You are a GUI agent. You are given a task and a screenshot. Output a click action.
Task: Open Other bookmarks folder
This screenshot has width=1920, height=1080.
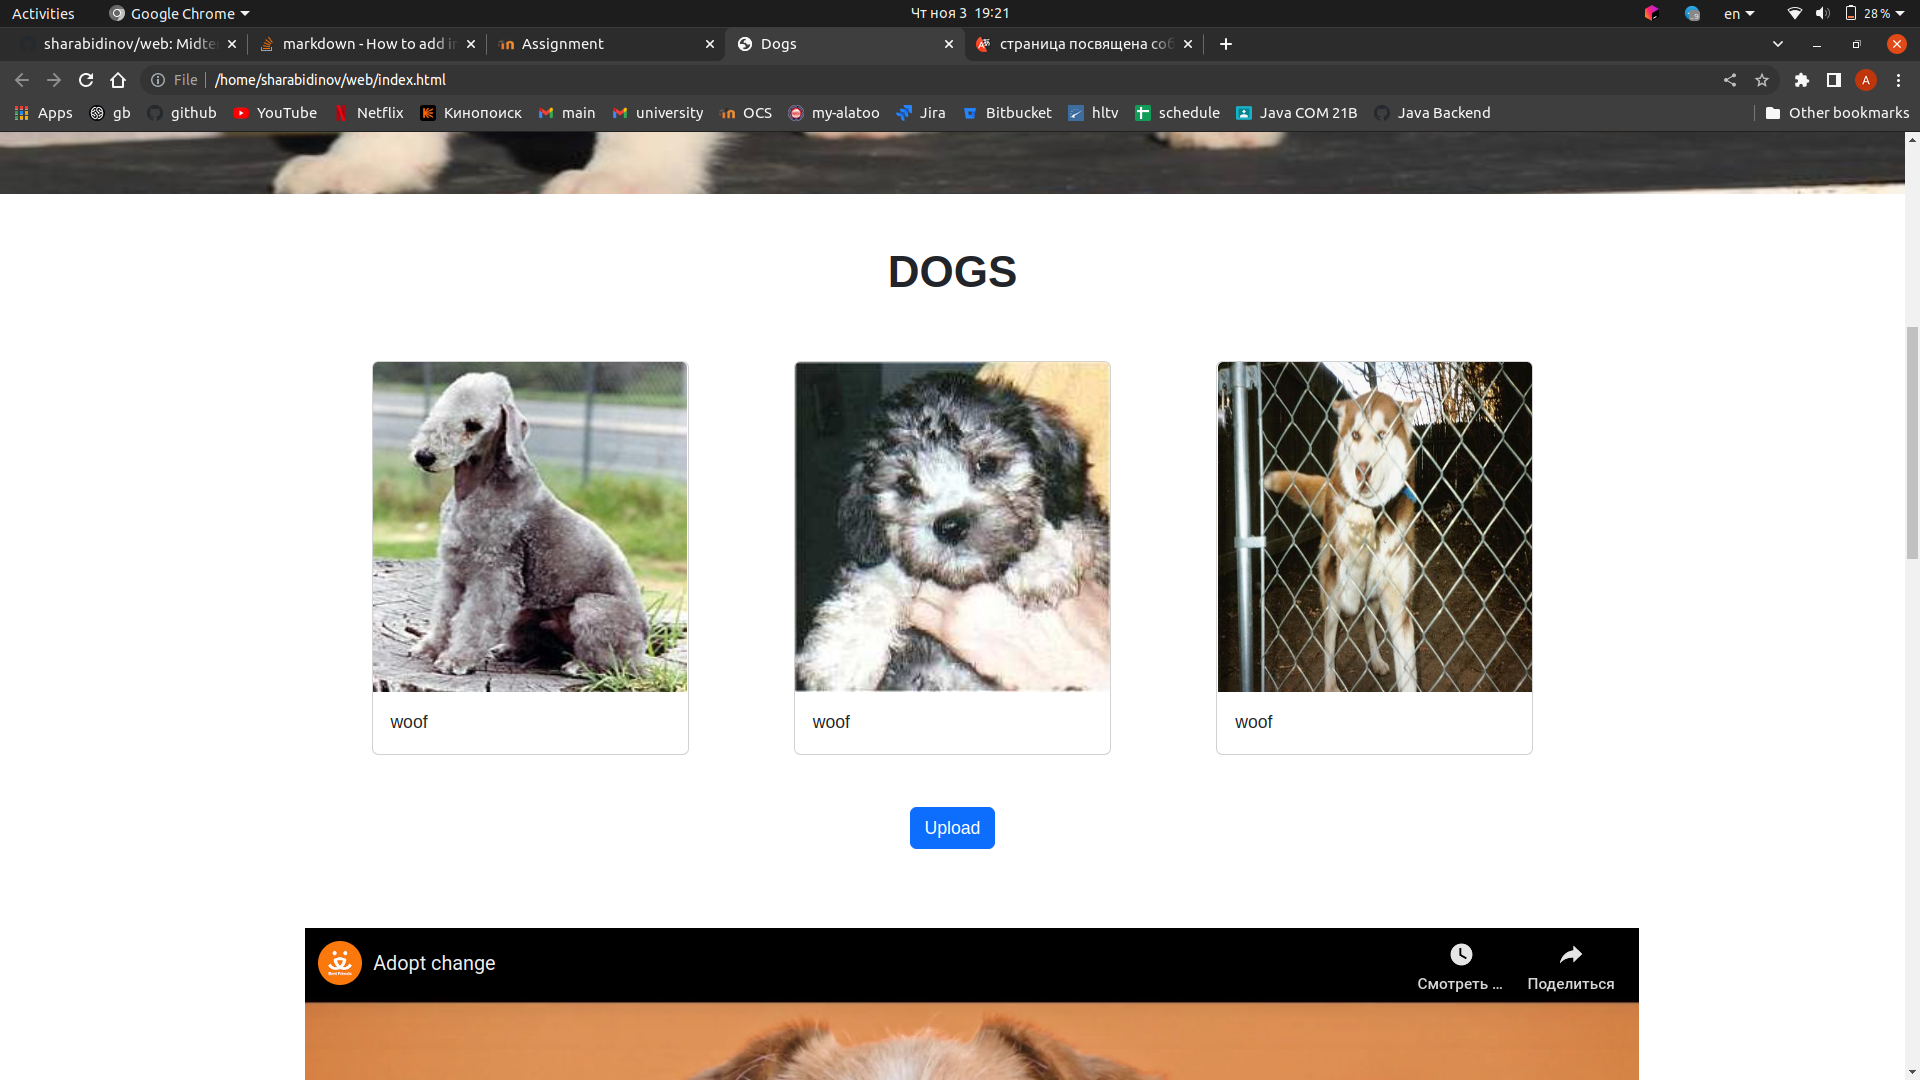pyautogui.click(x=1838, y=113)
